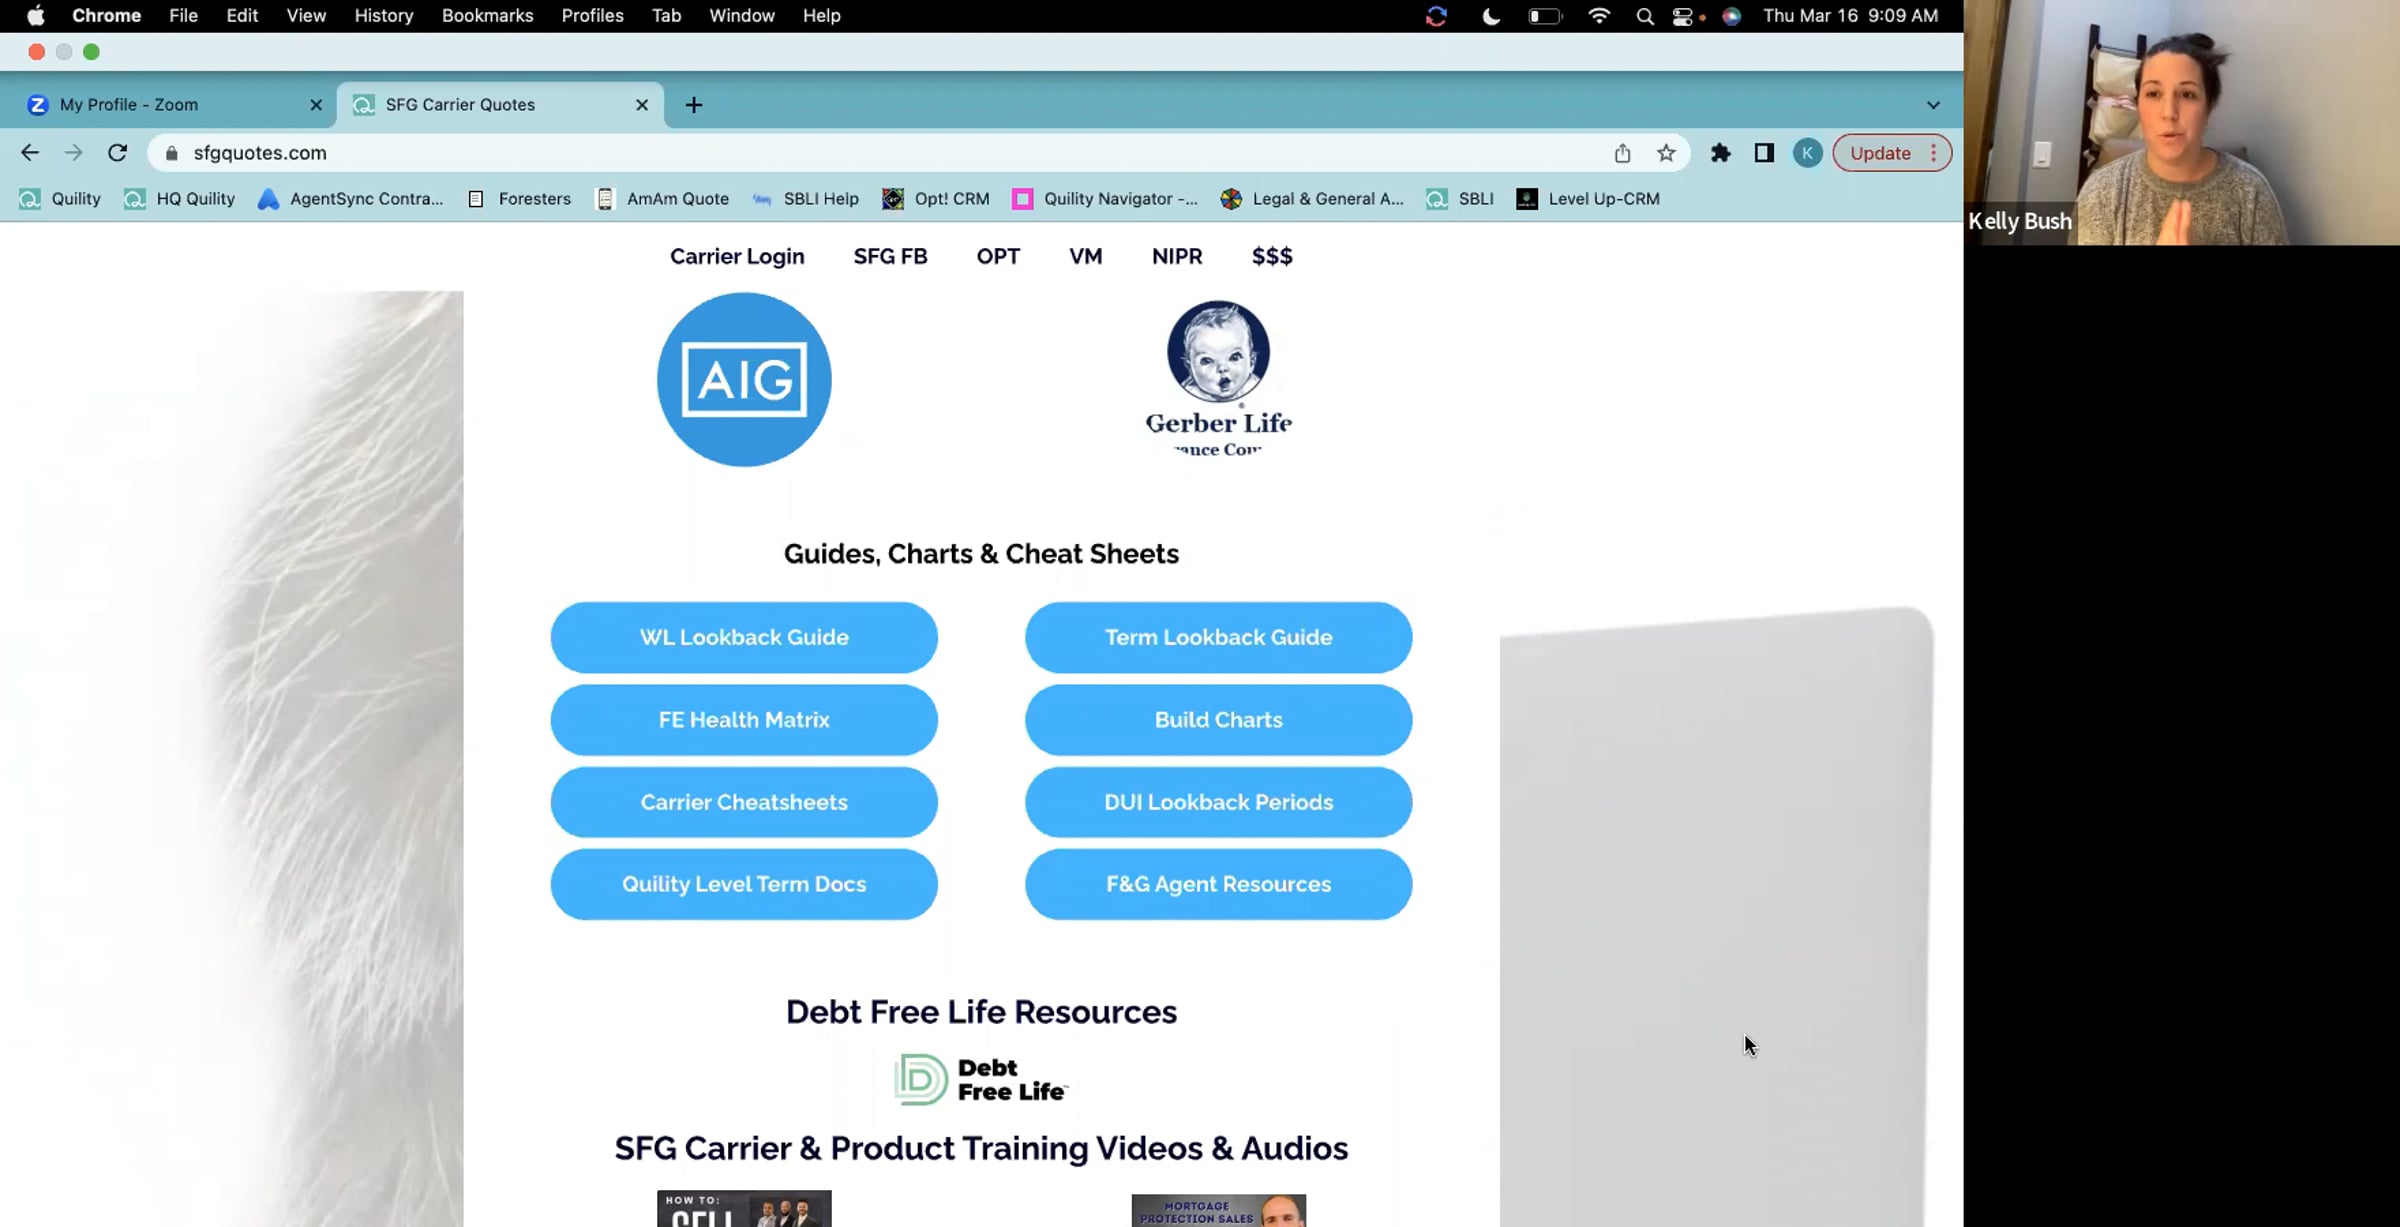Go back with the browser back arrow
The image size is (2400, 1227).
[x=30, y=153]
